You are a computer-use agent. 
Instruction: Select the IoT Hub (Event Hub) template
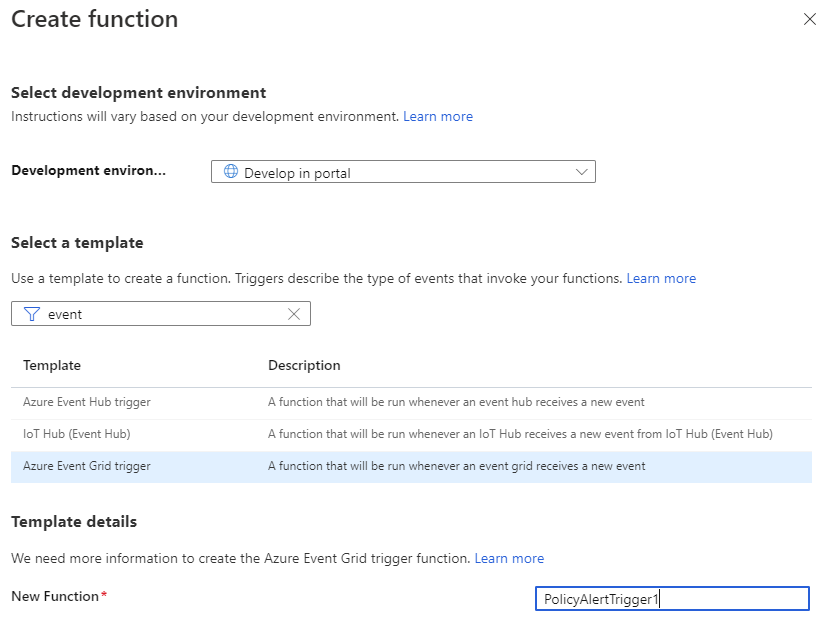(411, 434)
